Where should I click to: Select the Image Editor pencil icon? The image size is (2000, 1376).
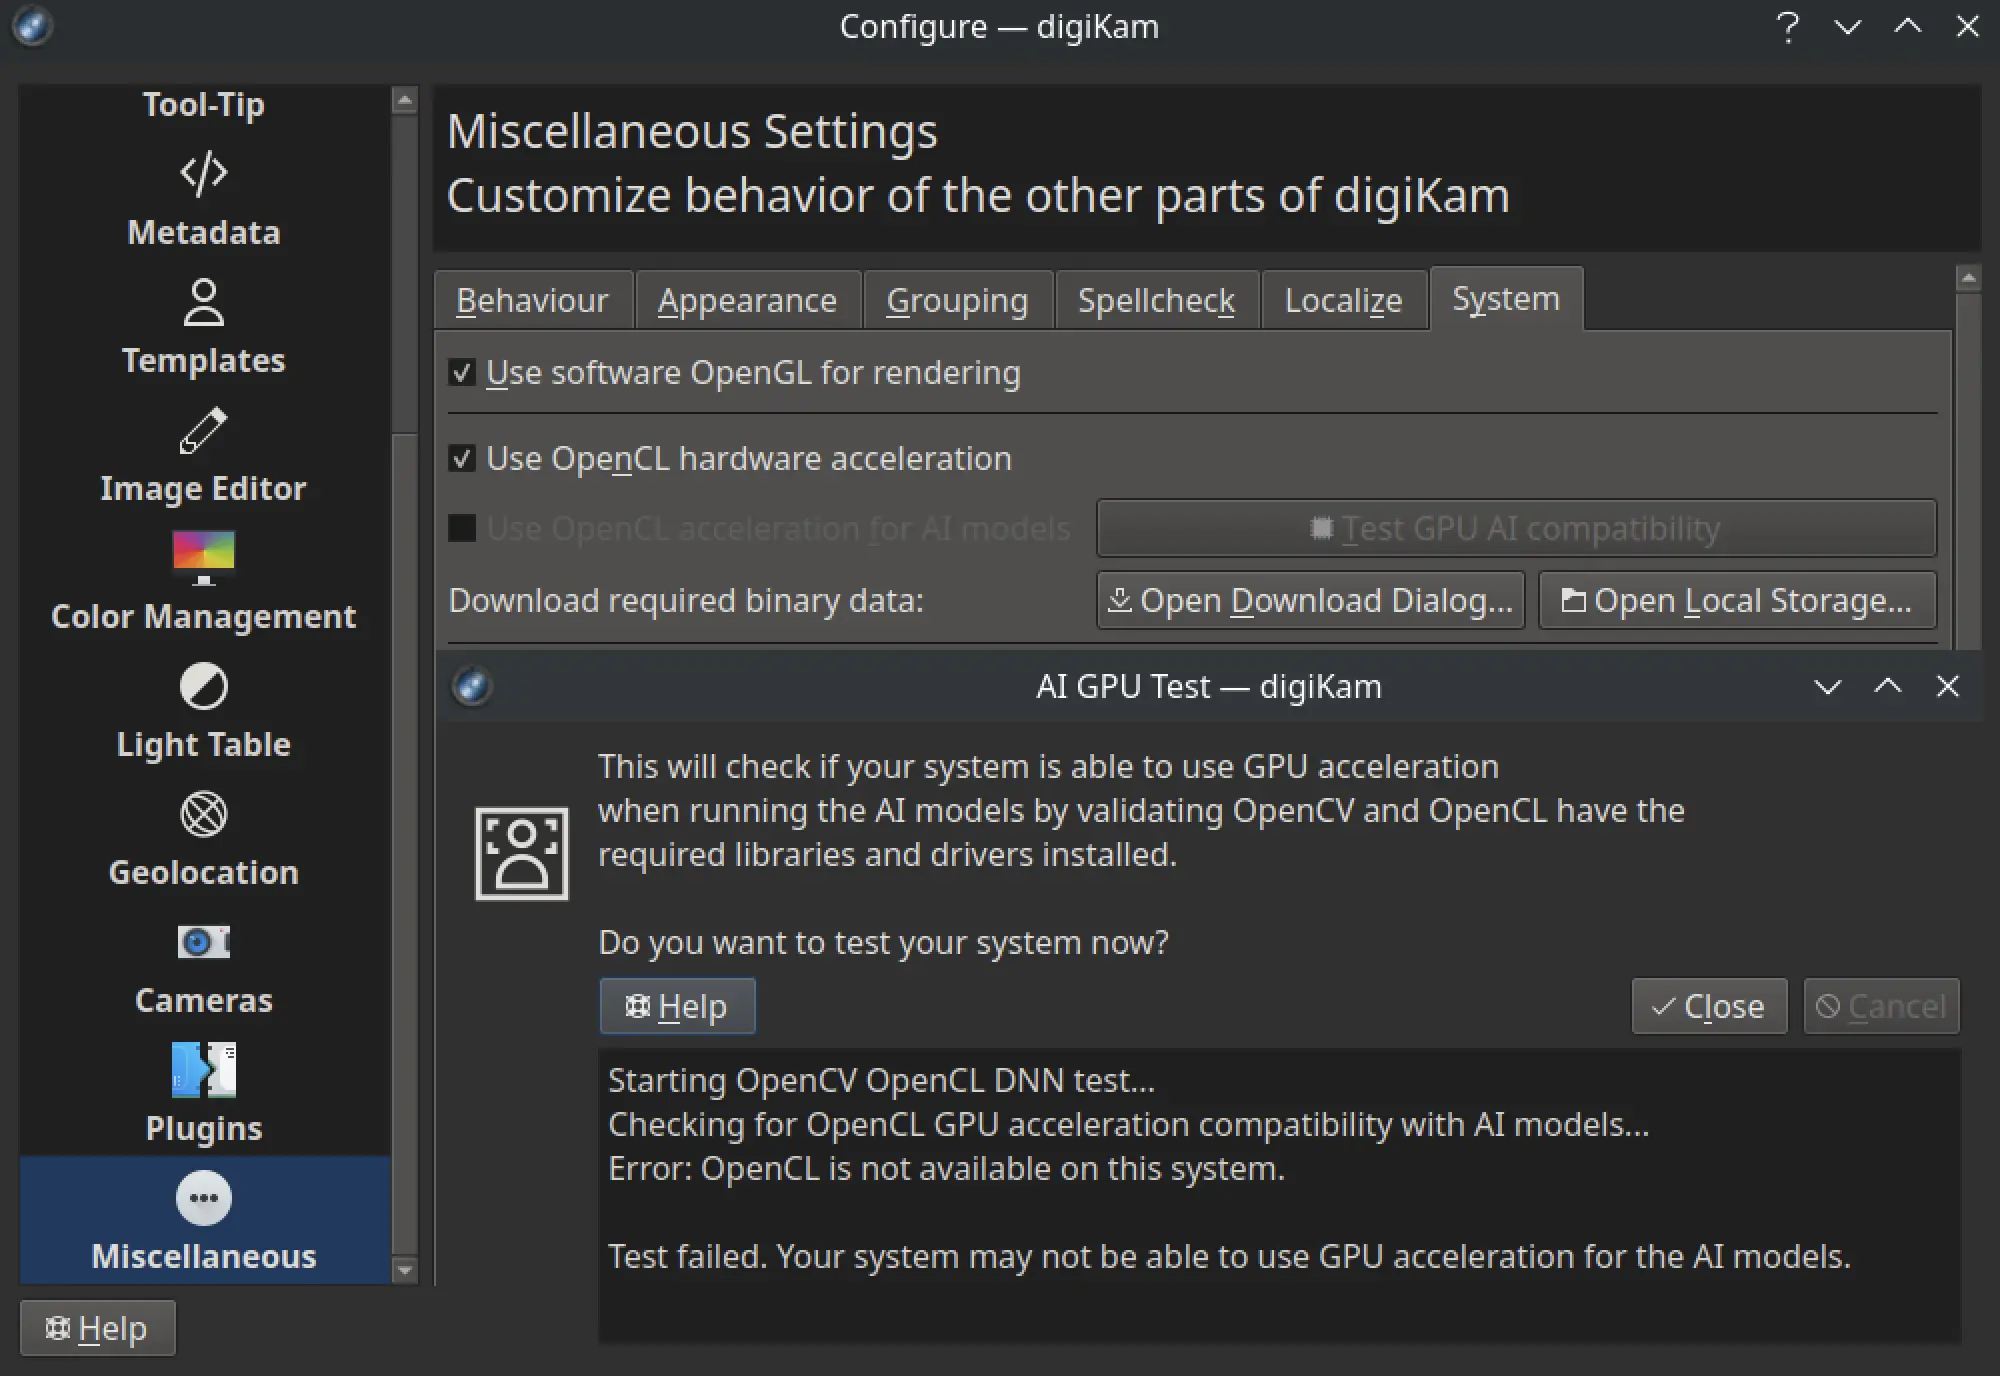pos(204,429)
